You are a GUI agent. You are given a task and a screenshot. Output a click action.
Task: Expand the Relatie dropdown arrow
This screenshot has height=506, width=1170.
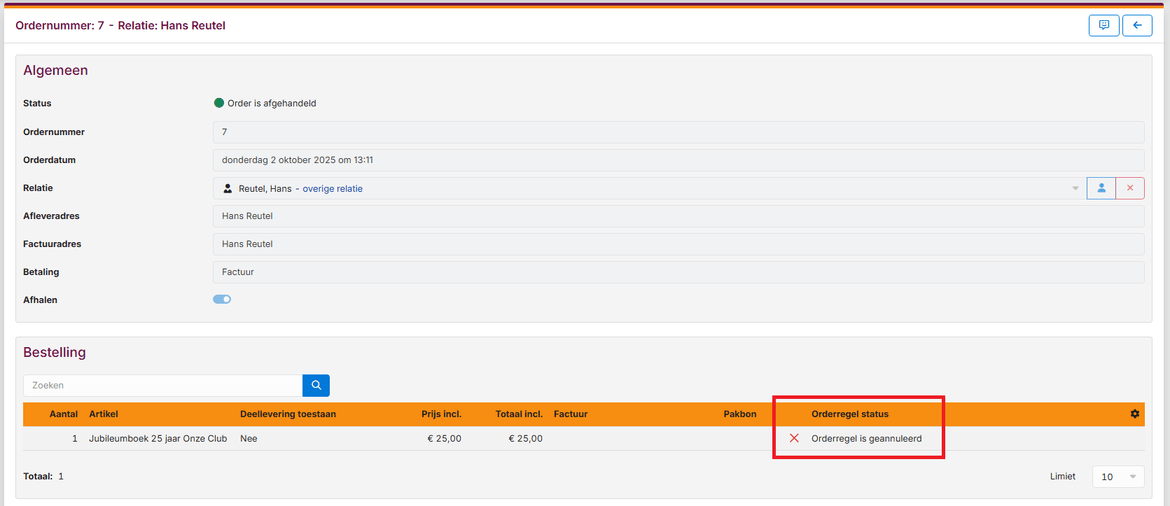[x=1075, y=189]
